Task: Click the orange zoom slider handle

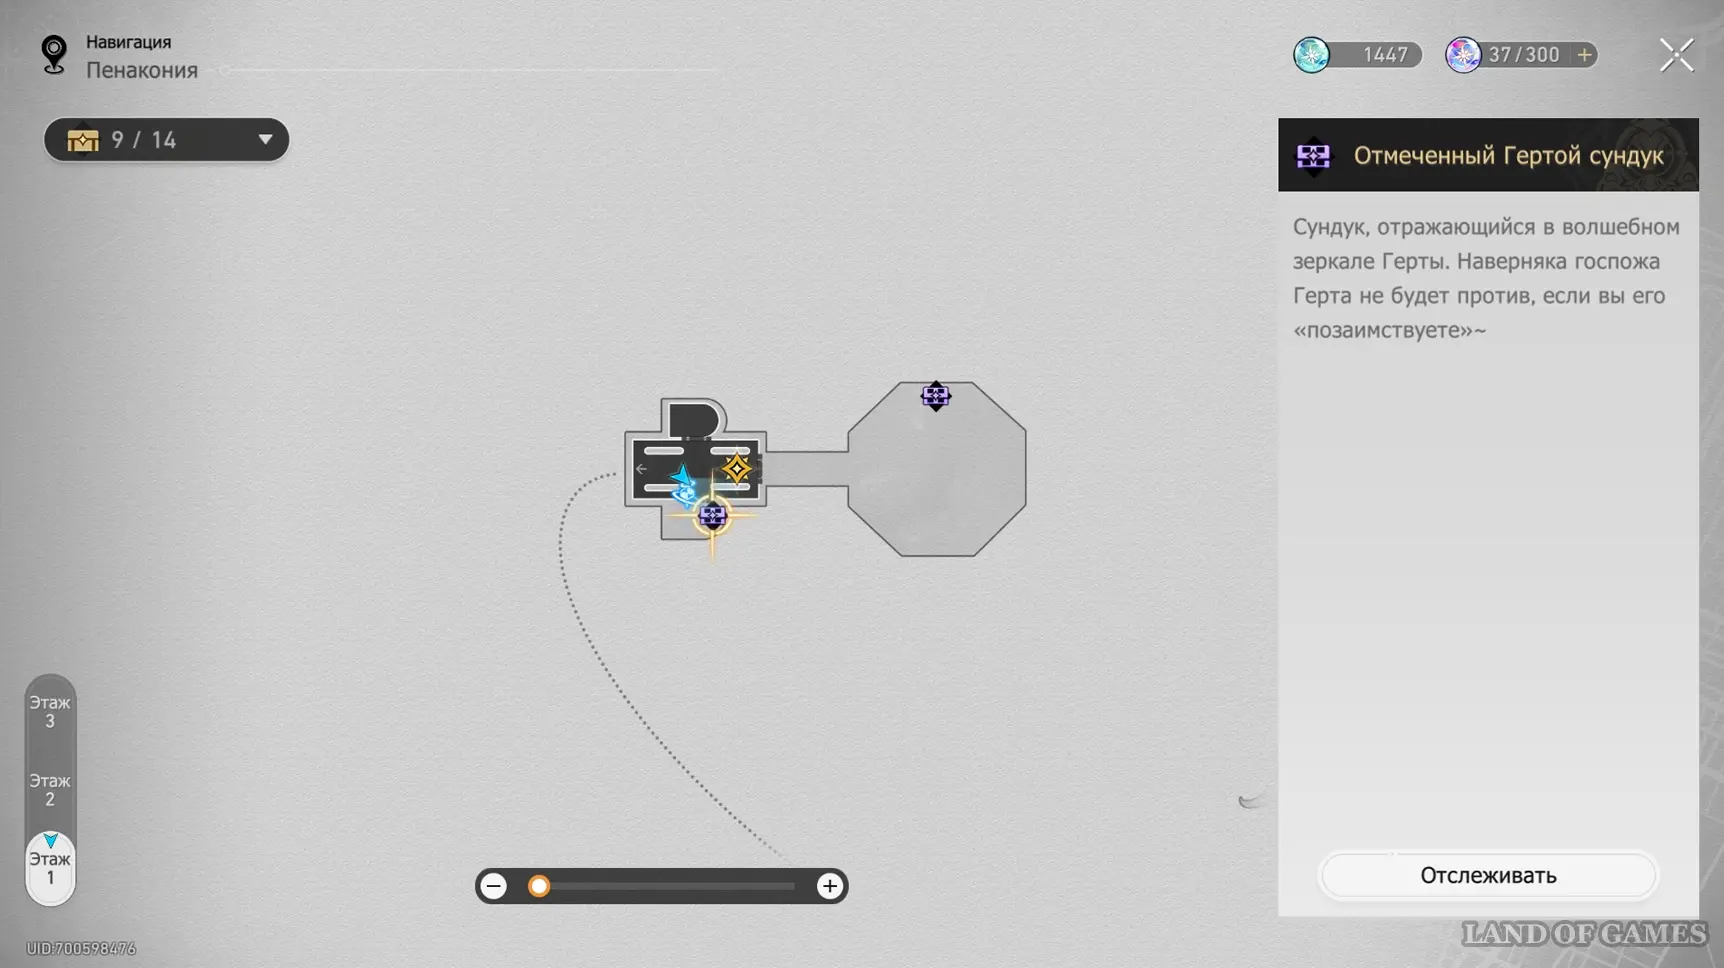Action: [539, 886]
